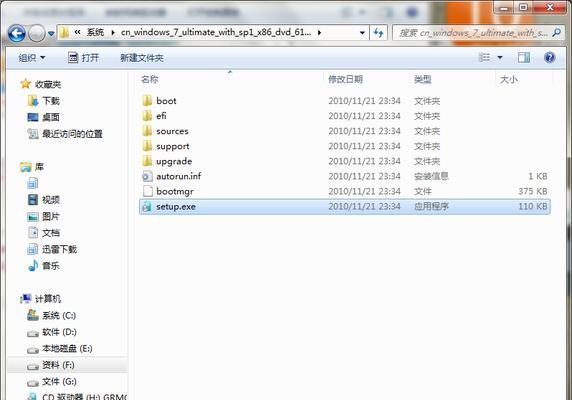The height and width of the screenshot is (400, 572).
Task: Select the bootmgr file
Action: pos(344,191)
